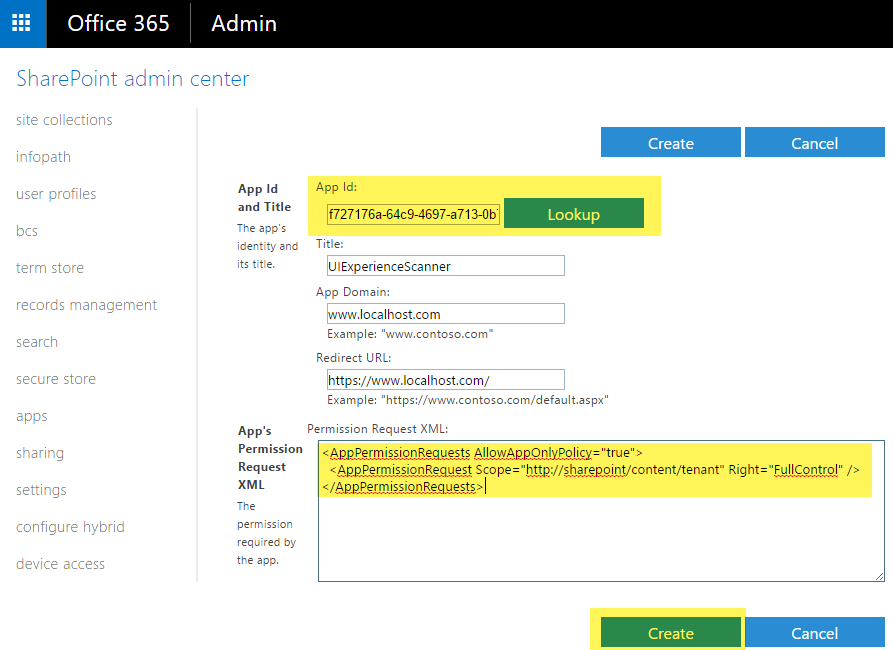This screenshot has width=893, height=650.
Task: Click the bottom highlighted Create button
Action: pos(670,633)
